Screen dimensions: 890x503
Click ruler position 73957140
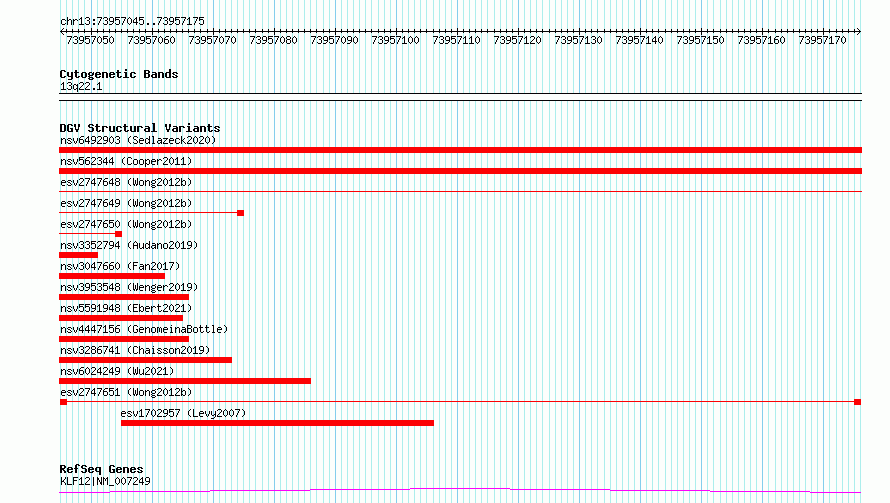click(640, 40)
